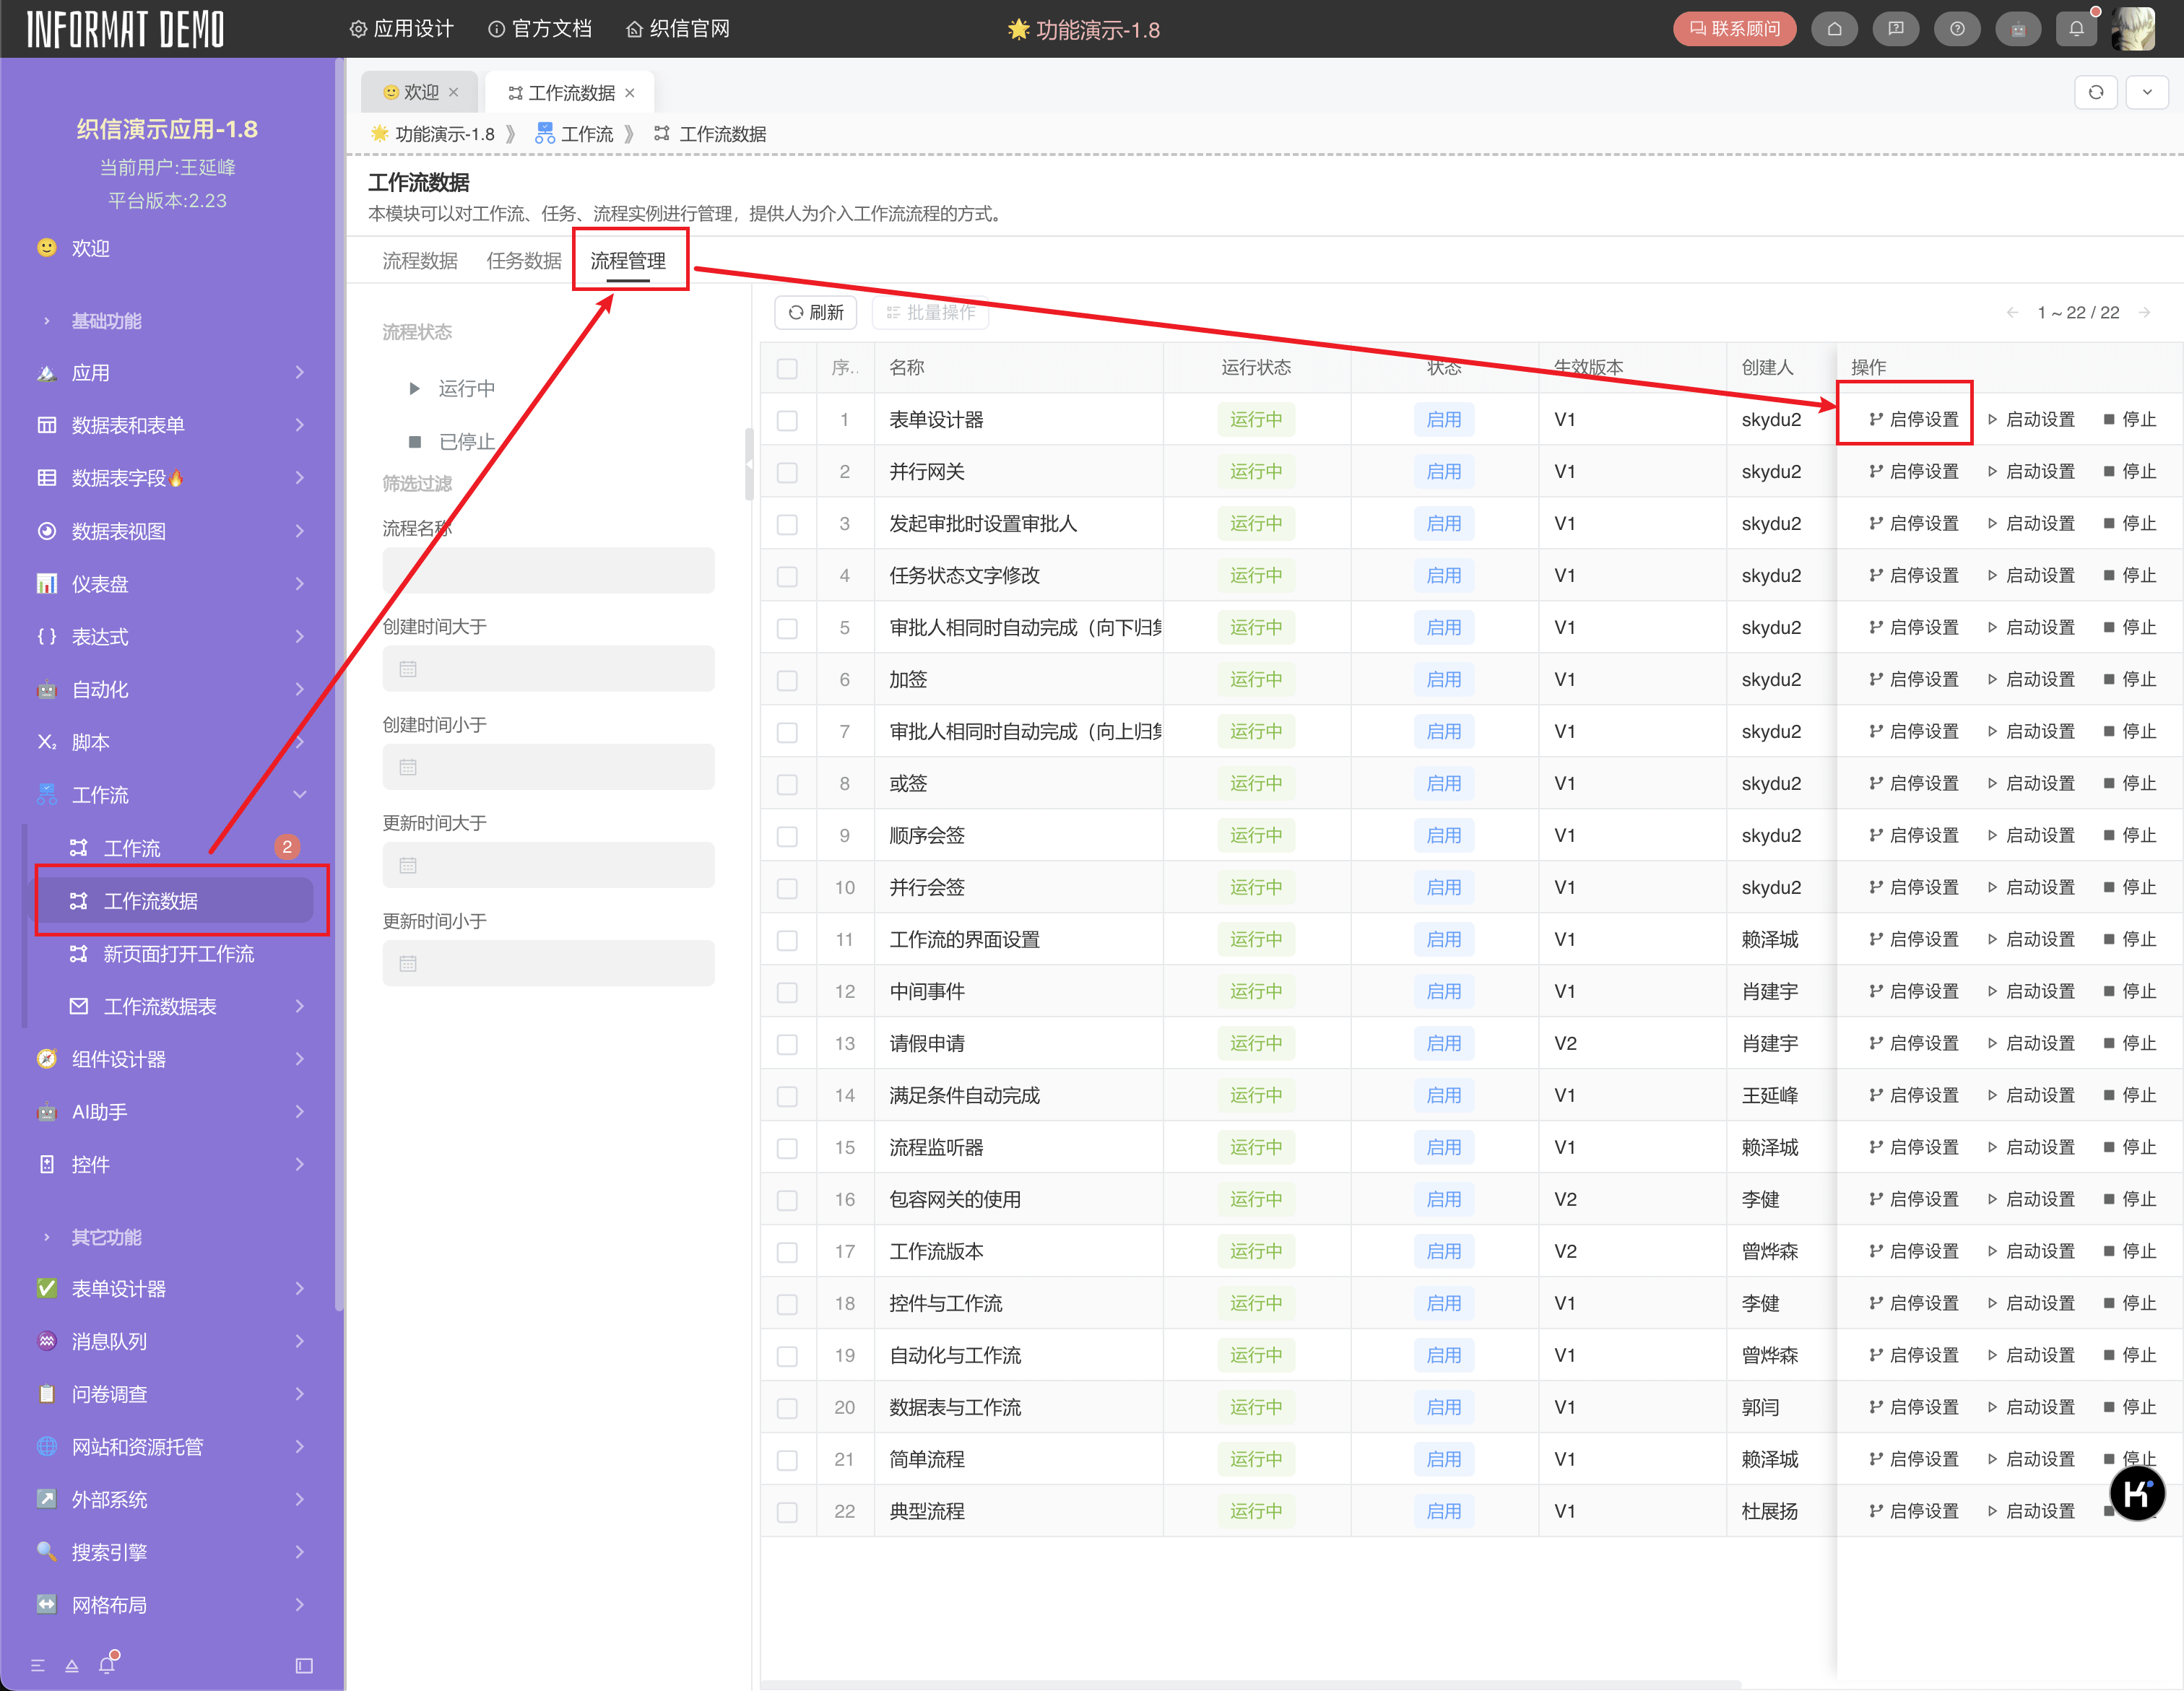Click the home icon in top bar
2184x1691 pixels.
click(x=1834, y=29)
